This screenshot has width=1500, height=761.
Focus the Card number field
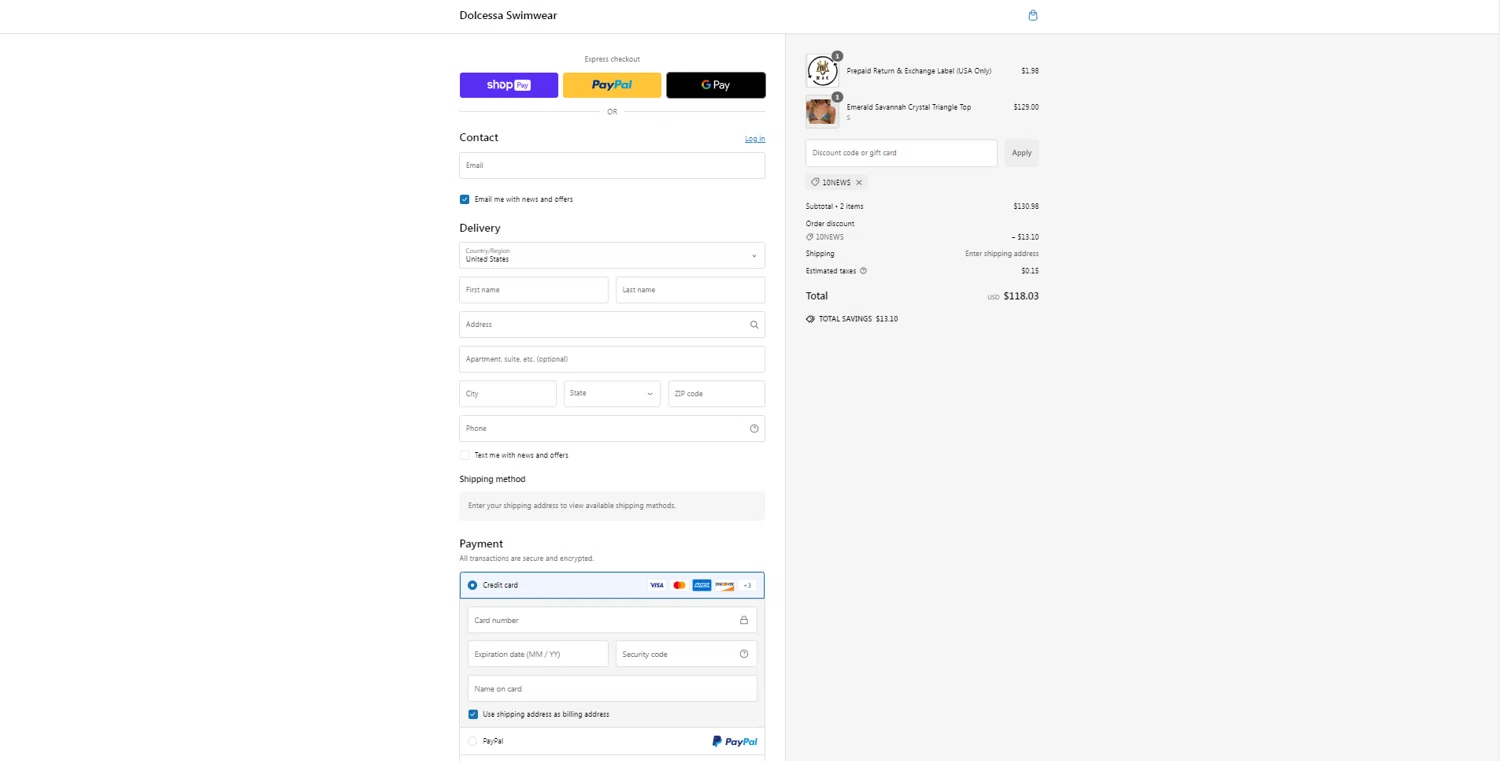(x=612, y=620)
